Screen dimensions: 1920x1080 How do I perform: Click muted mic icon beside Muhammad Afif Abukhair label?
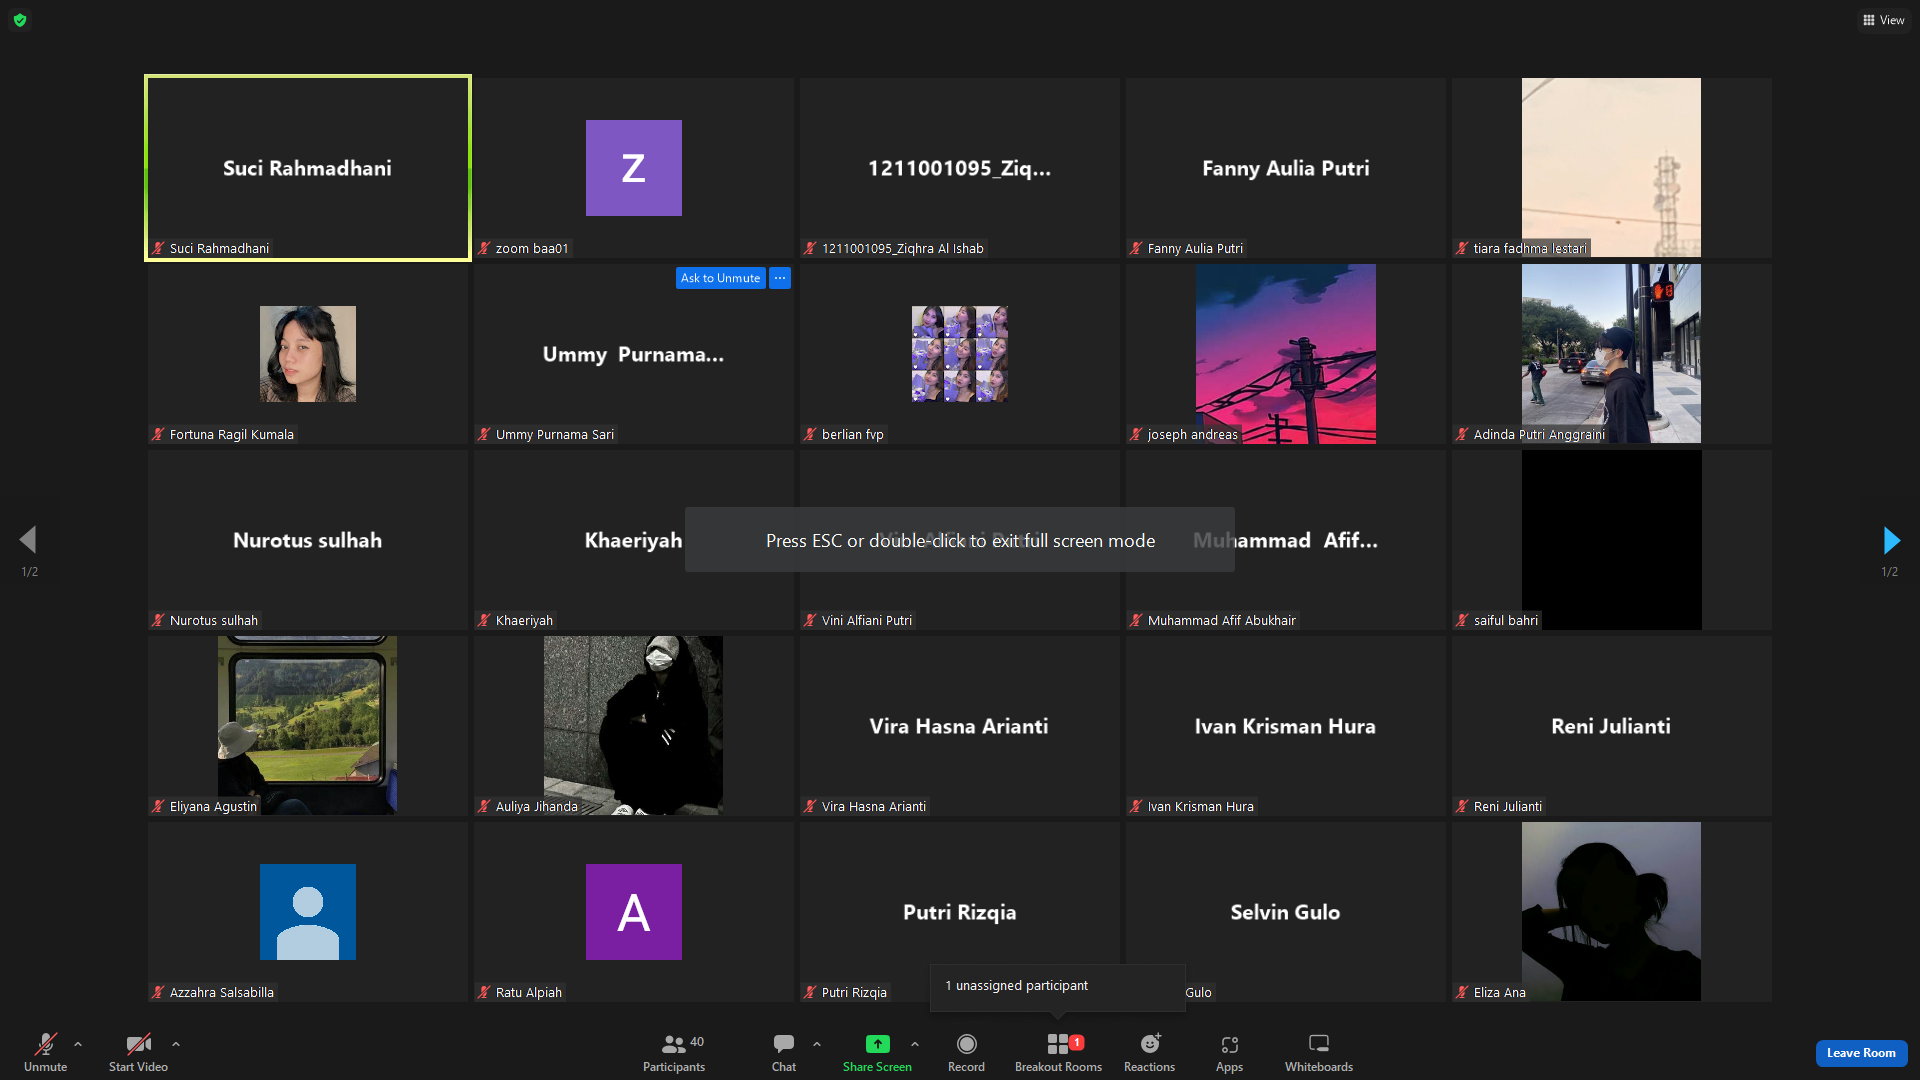(x=1136, y=620)
